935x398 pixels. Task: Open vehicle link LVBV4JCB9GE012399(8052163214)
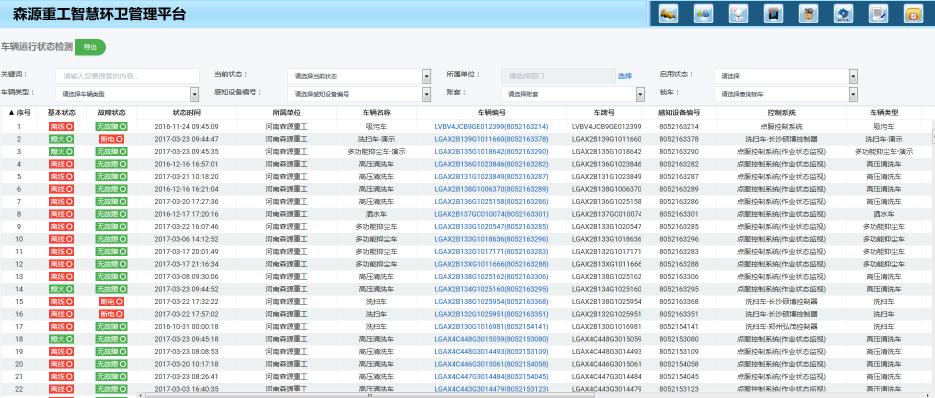click(x=491, y=127)
